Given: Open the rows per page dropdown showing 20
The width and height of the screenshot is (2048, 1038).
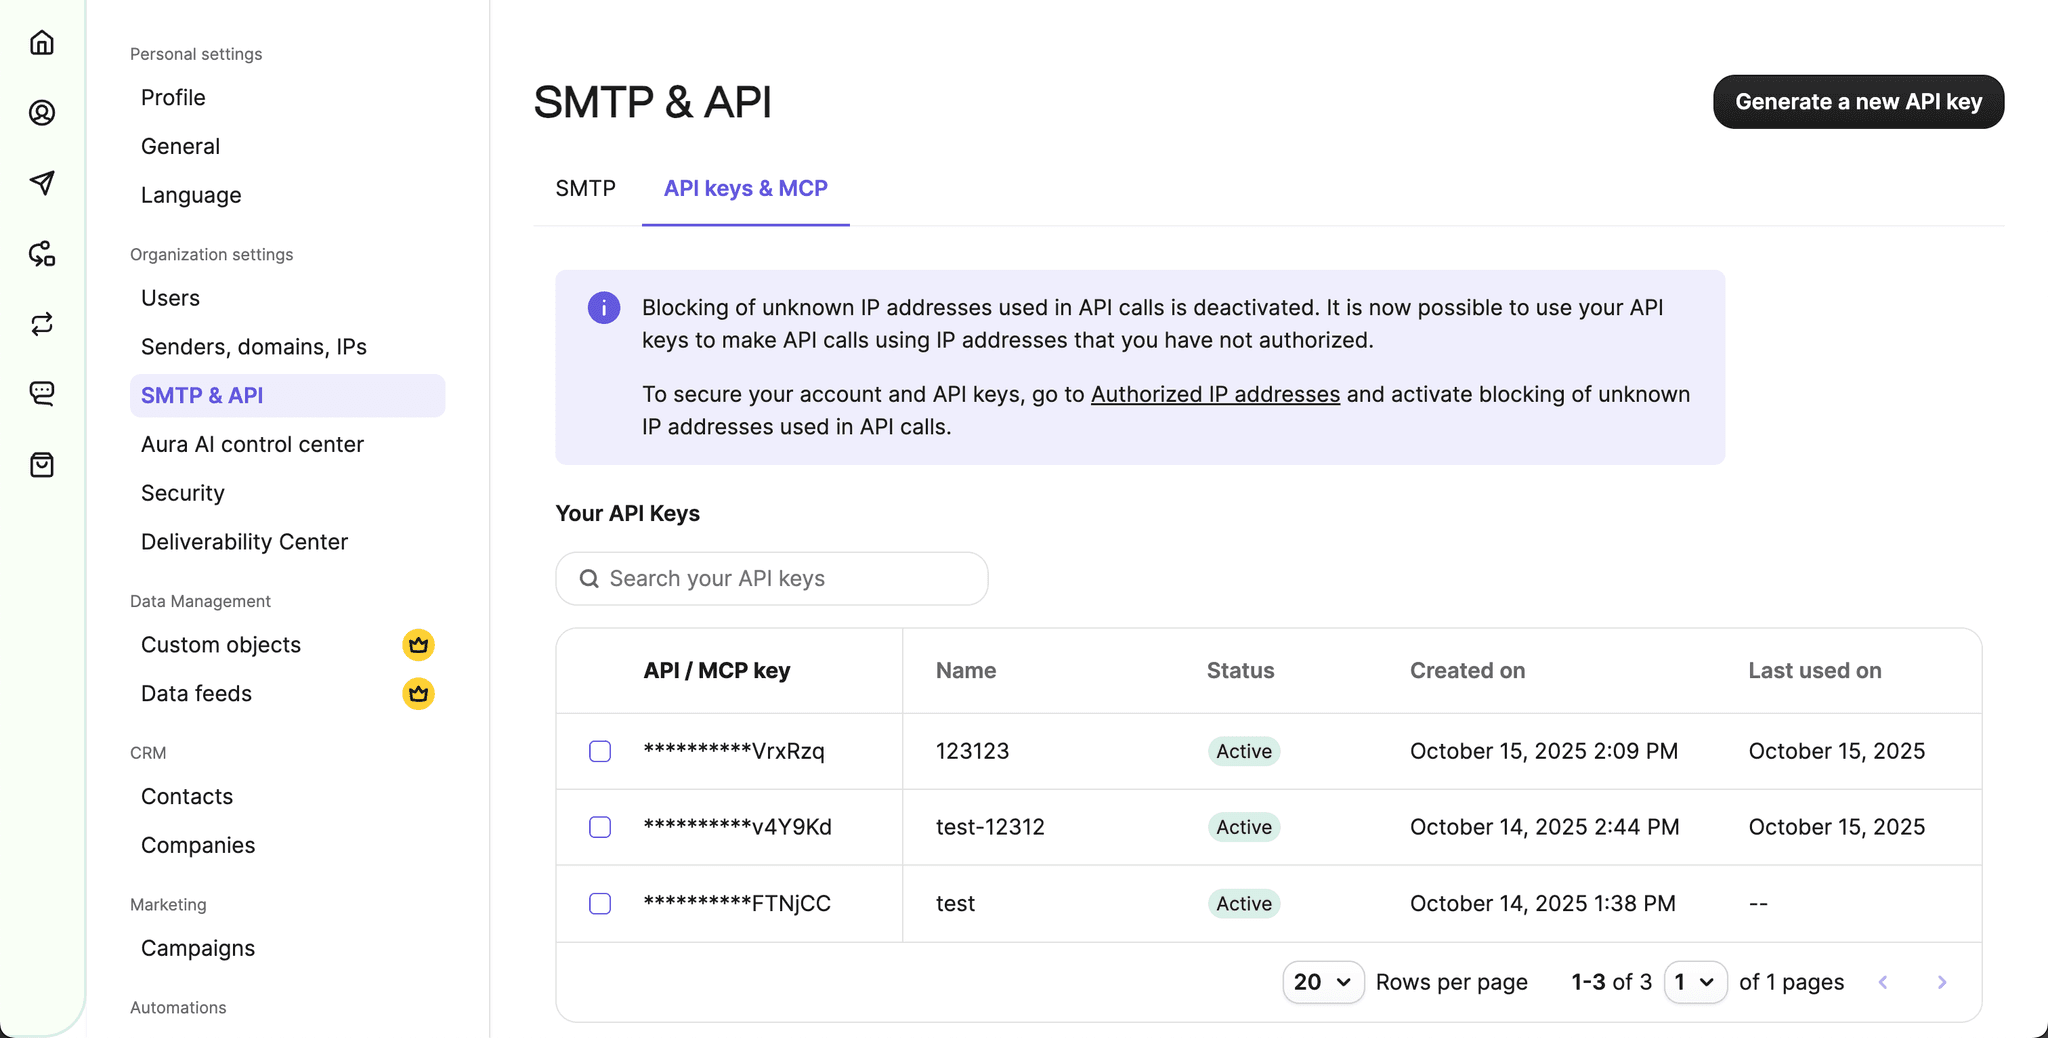Looking at the screenshot, I should coord(1322,982).
